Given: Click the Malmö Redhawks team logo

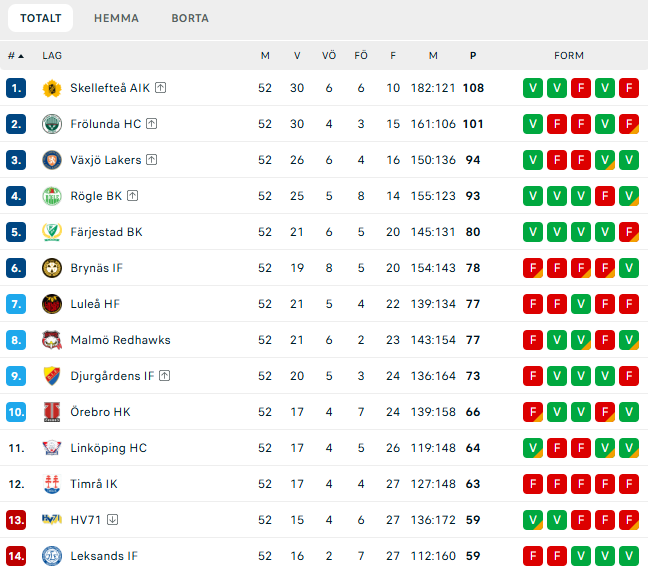Looking at the screenshot, I should pyautogui.click(x=52, y=340).
